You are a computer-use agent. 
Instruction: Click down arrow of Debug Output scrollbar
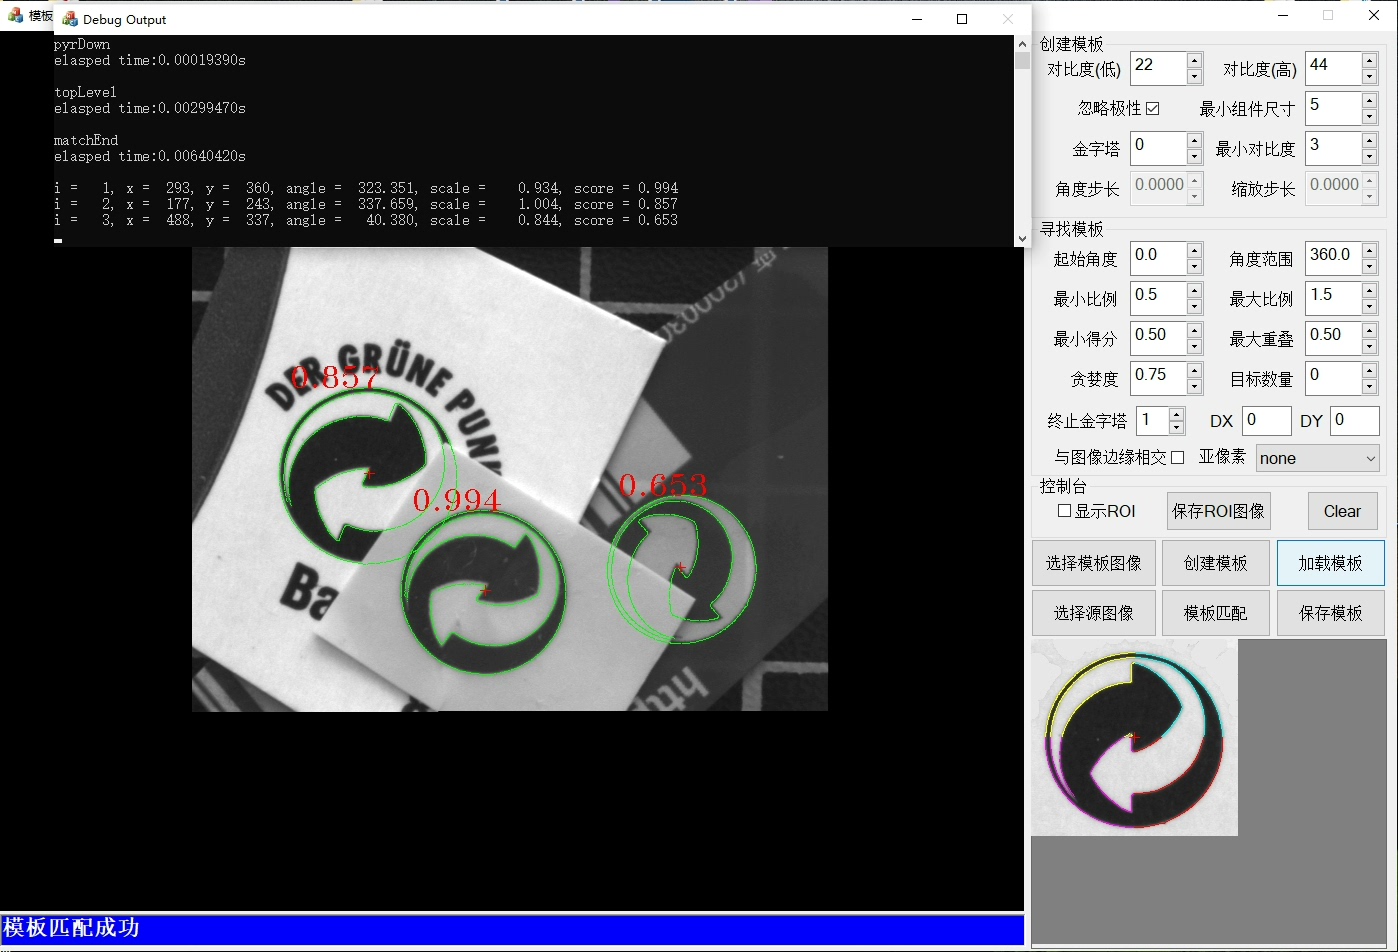click(x=1022, y=239)
